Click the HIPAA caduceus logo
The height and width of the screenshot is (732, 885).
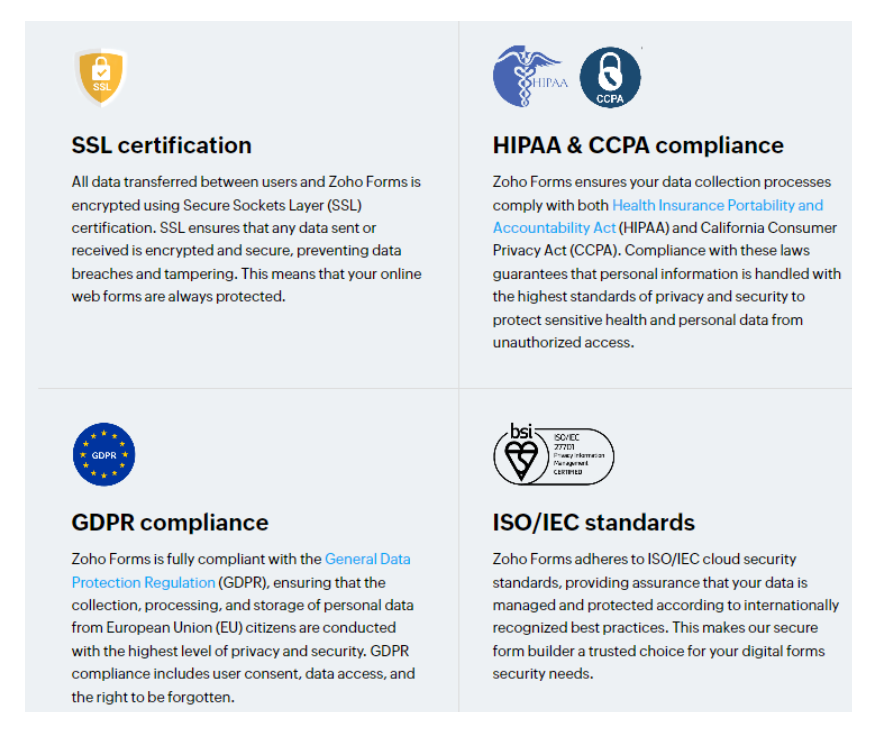point(530,76)
